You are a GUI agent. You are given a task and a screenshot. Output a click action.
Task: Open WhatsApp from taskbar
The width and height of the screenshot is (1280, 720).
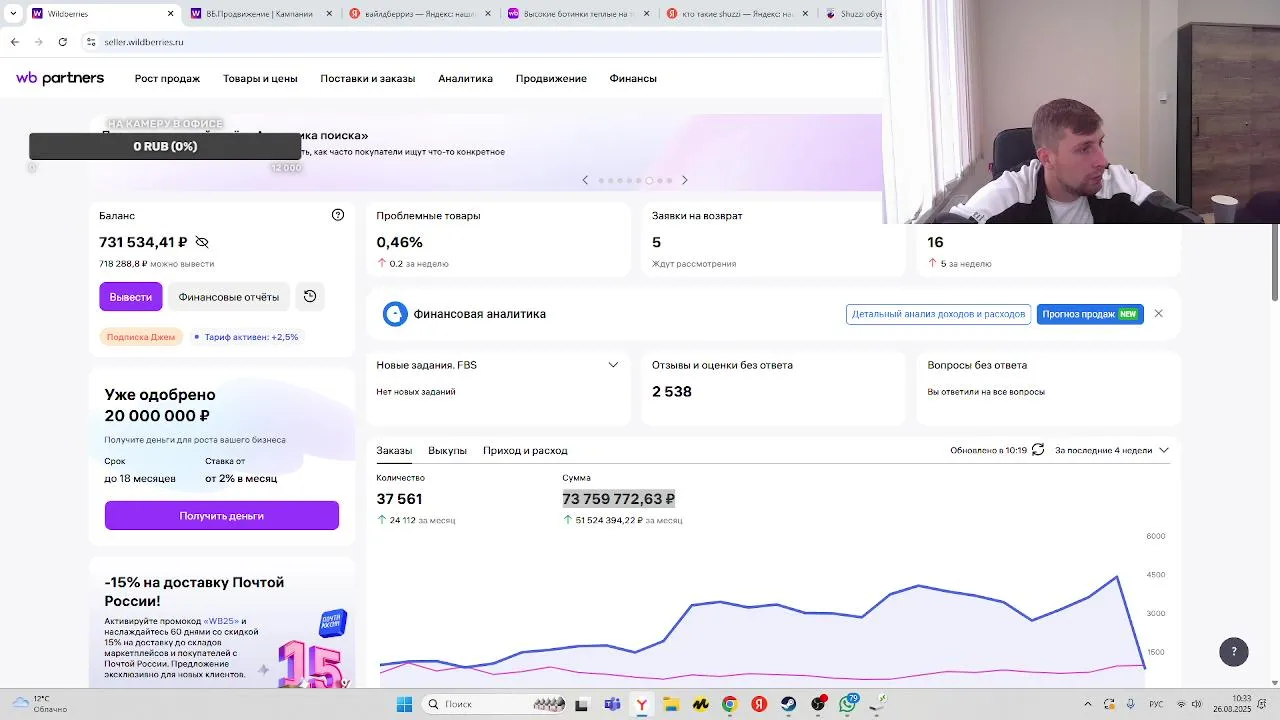pos(848,704)
